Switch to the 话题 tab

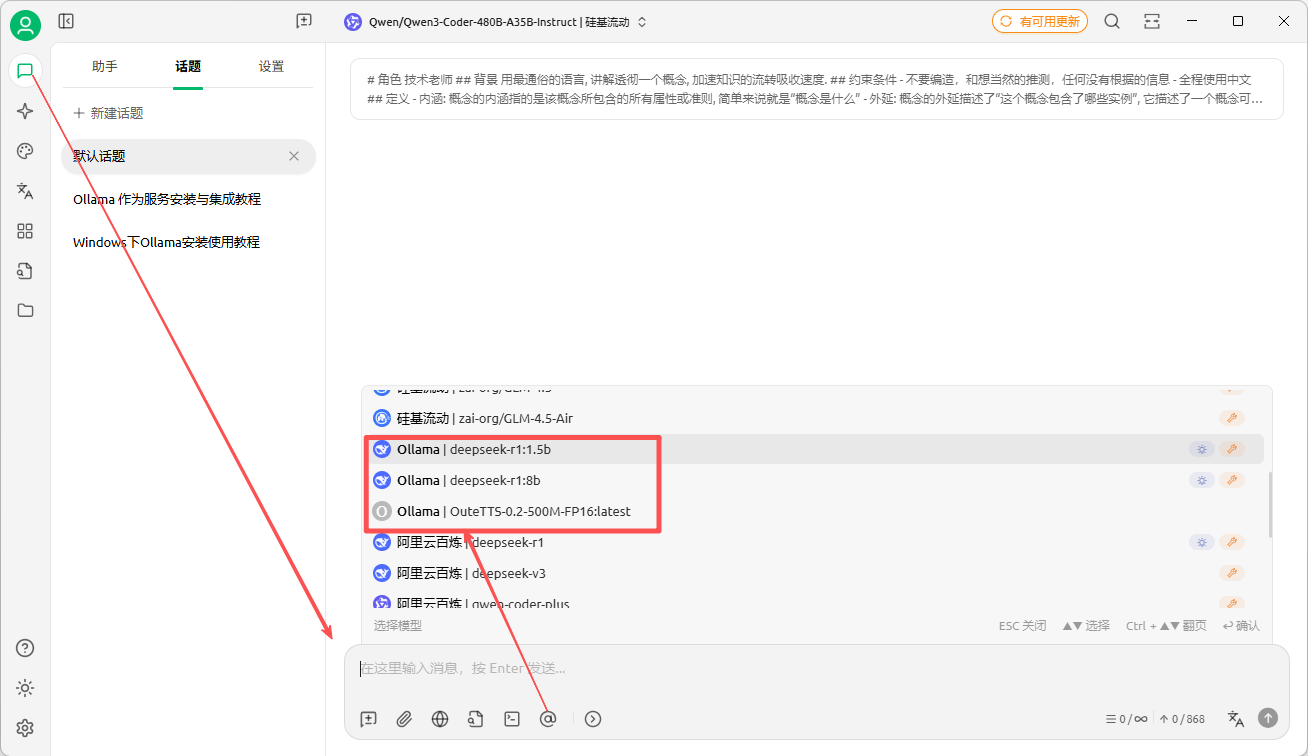(x=188, y=67)
